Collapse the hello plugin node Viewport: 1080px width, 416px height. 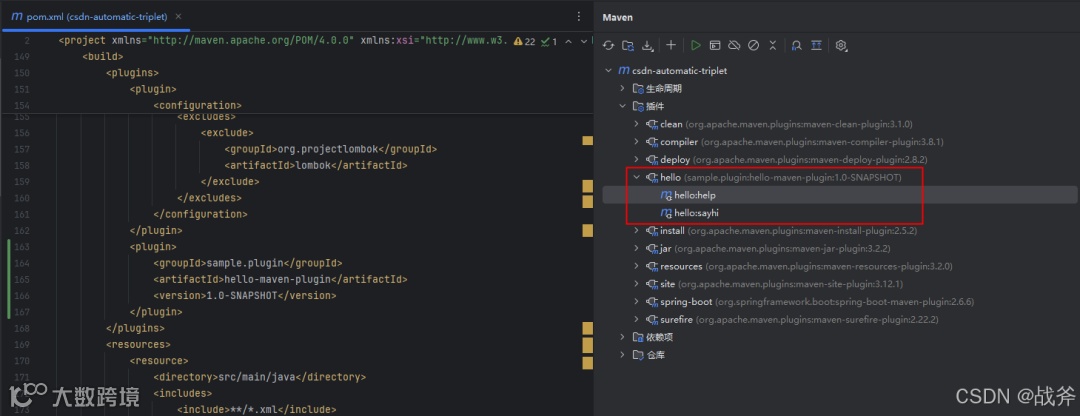point(636,178)
